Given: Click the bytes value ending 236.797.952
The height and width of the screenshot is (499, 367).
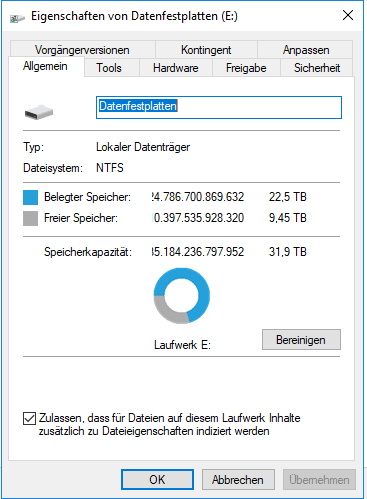Looking at the screenshot, I should coord(198,252).
